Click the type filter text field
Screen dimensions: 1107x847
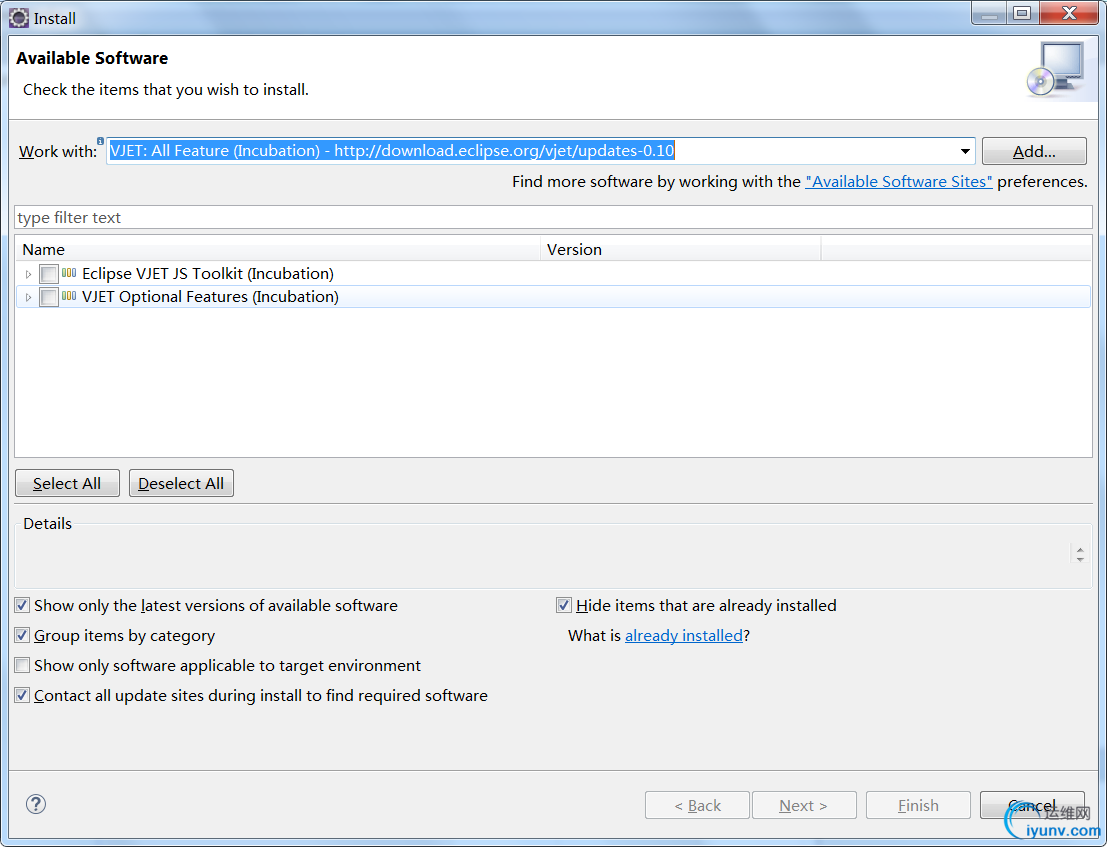554,217
